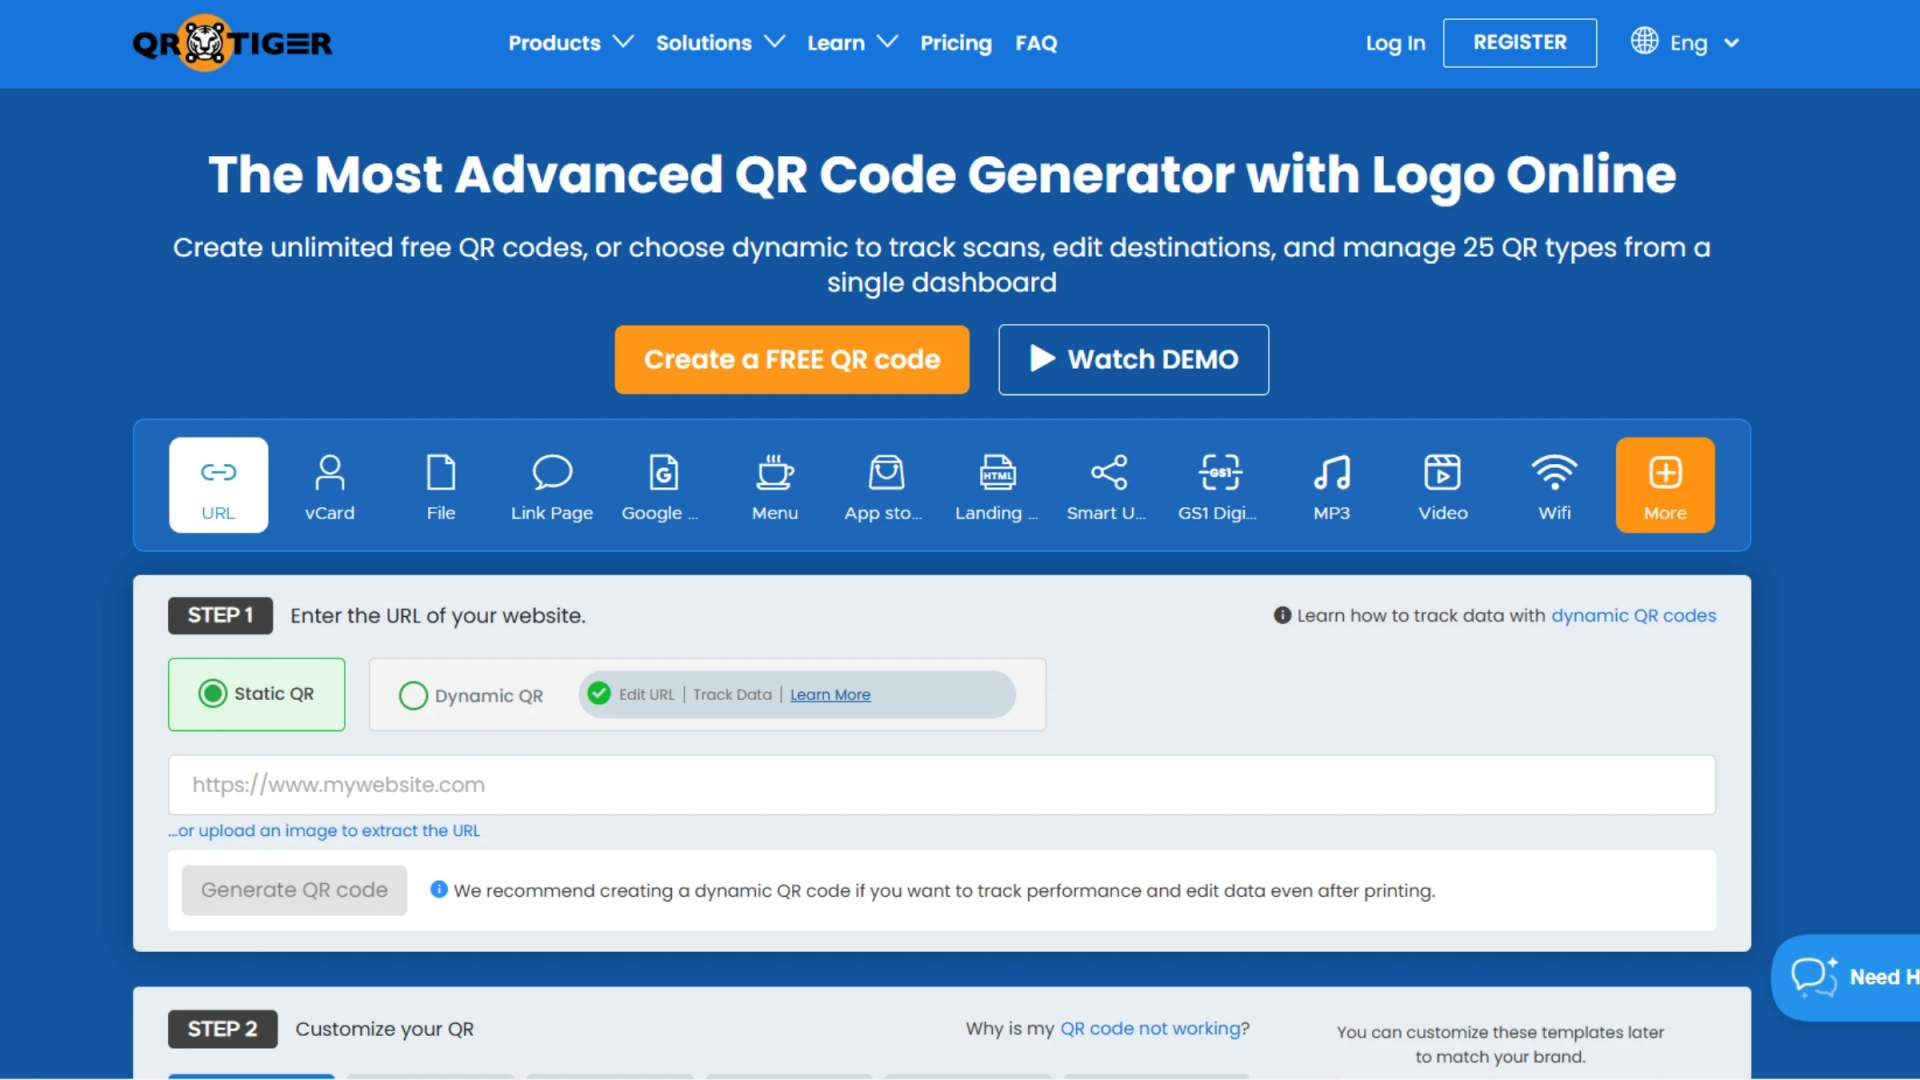Click the Track Data text
Viewport: 1920px width, 1080px height.
[732, 695]
